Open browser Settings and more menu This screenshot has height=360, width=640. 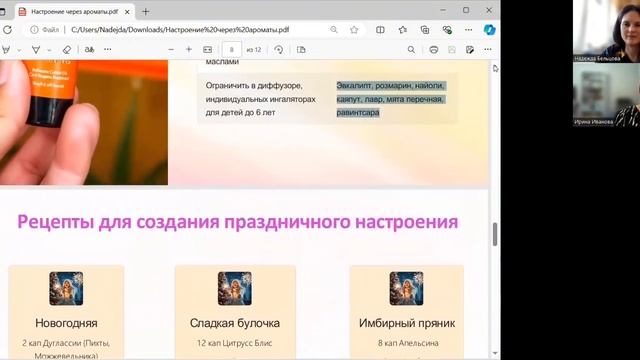pyautogui.click(x=469, y=30)
